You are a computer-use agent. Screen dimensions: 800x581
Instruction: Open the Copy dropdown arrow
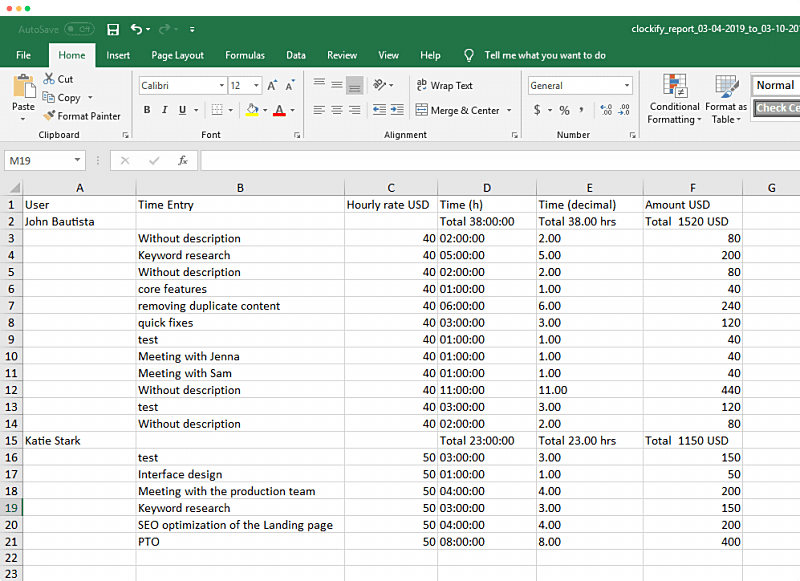[x=90, y=97]
